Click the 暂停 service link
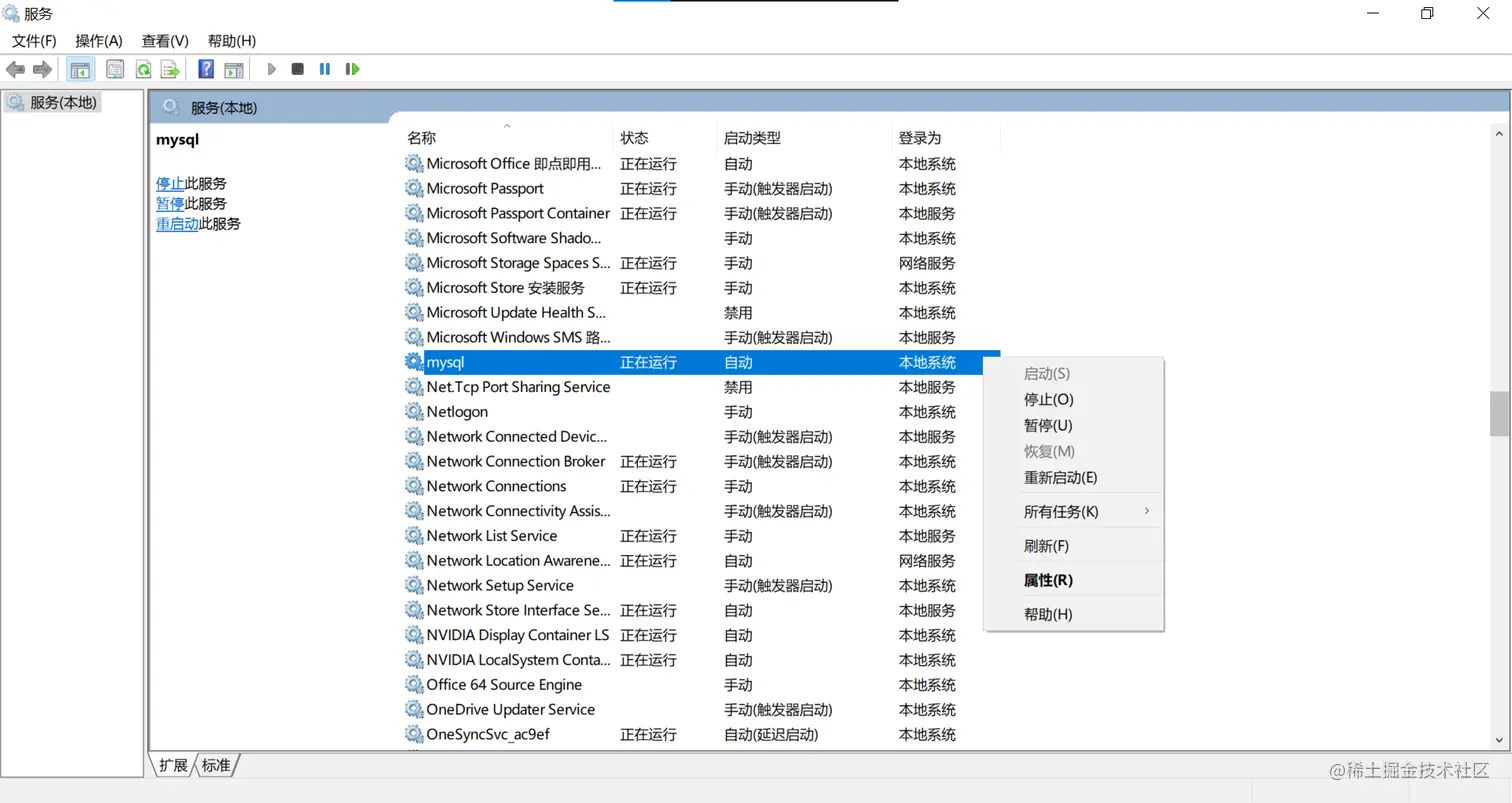Image resolution: width=1512 pixels, height=803 pixels. [x=170, y=203]
